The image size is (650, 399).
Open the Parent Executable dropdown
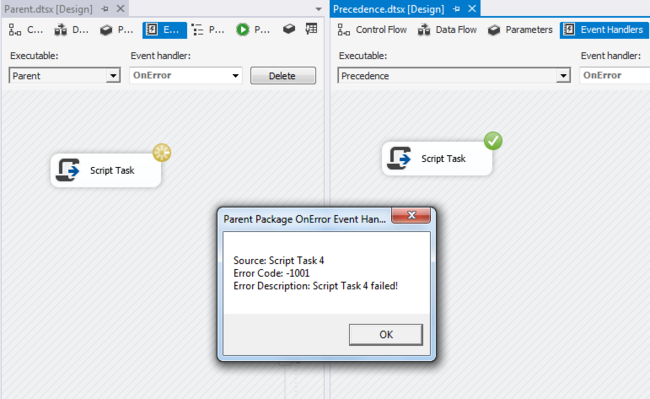tap(113, 76)
